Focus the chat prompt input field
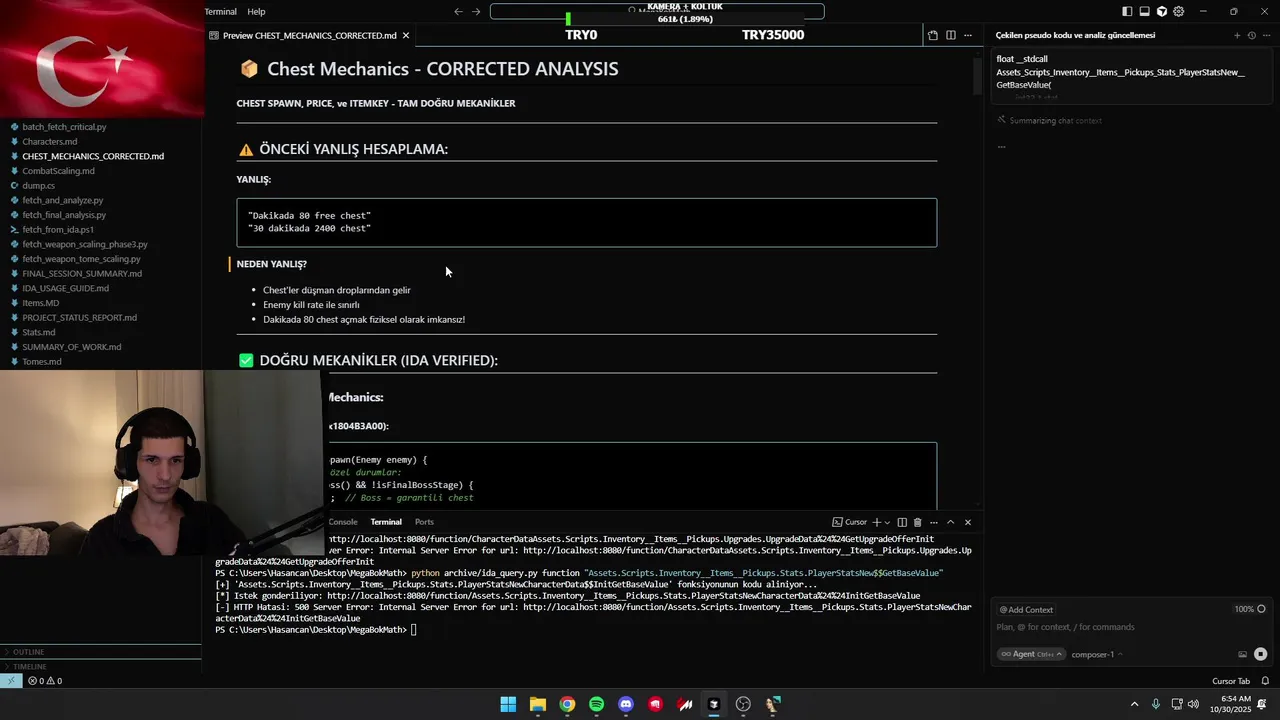Screen dimensions: 1280x720 point(1130,627)
